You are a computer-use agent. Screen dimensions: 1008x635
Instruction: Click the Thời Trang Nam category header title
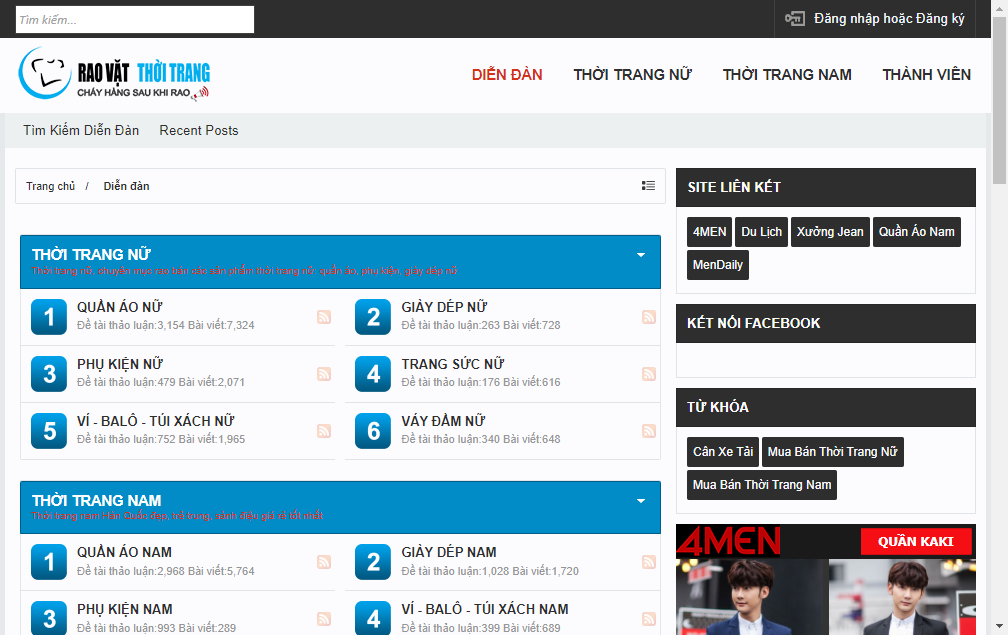(96, 501)
